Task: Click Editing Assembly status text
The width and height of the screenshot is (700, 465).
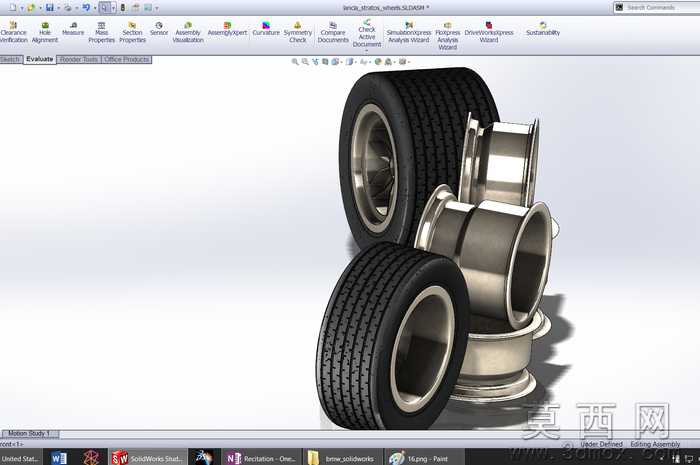Action: pyautogui.click(x=655, y=444)
